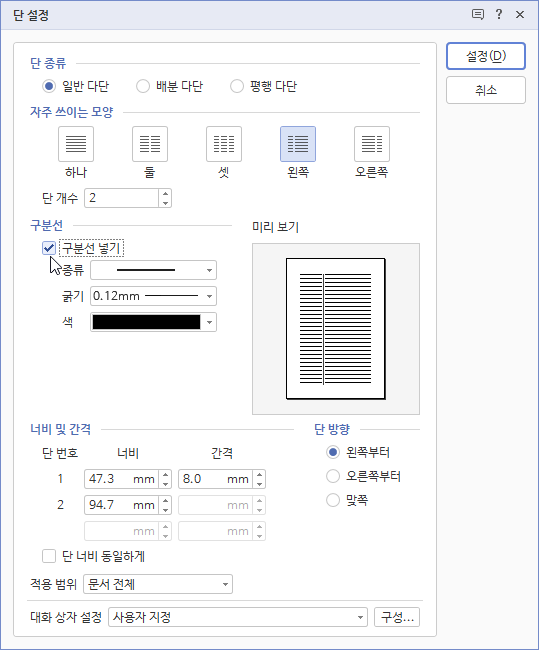Increase 단 개수 with the up arrow
The image size is (539, 650).
tap(165, 193)
